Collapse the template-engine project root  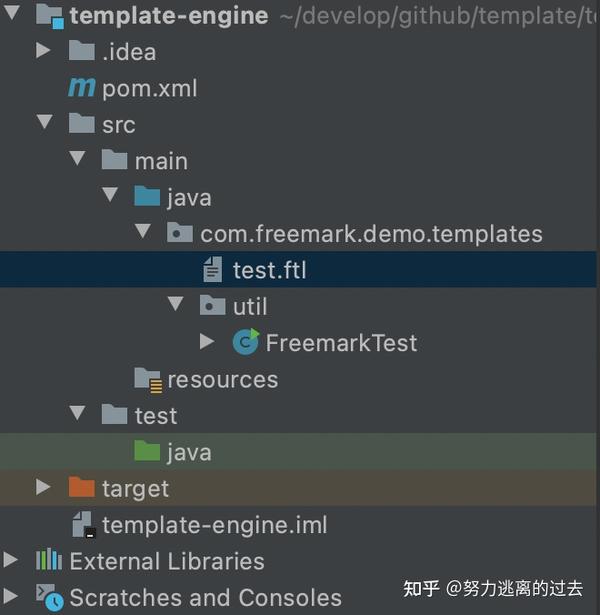pos(11,15)
